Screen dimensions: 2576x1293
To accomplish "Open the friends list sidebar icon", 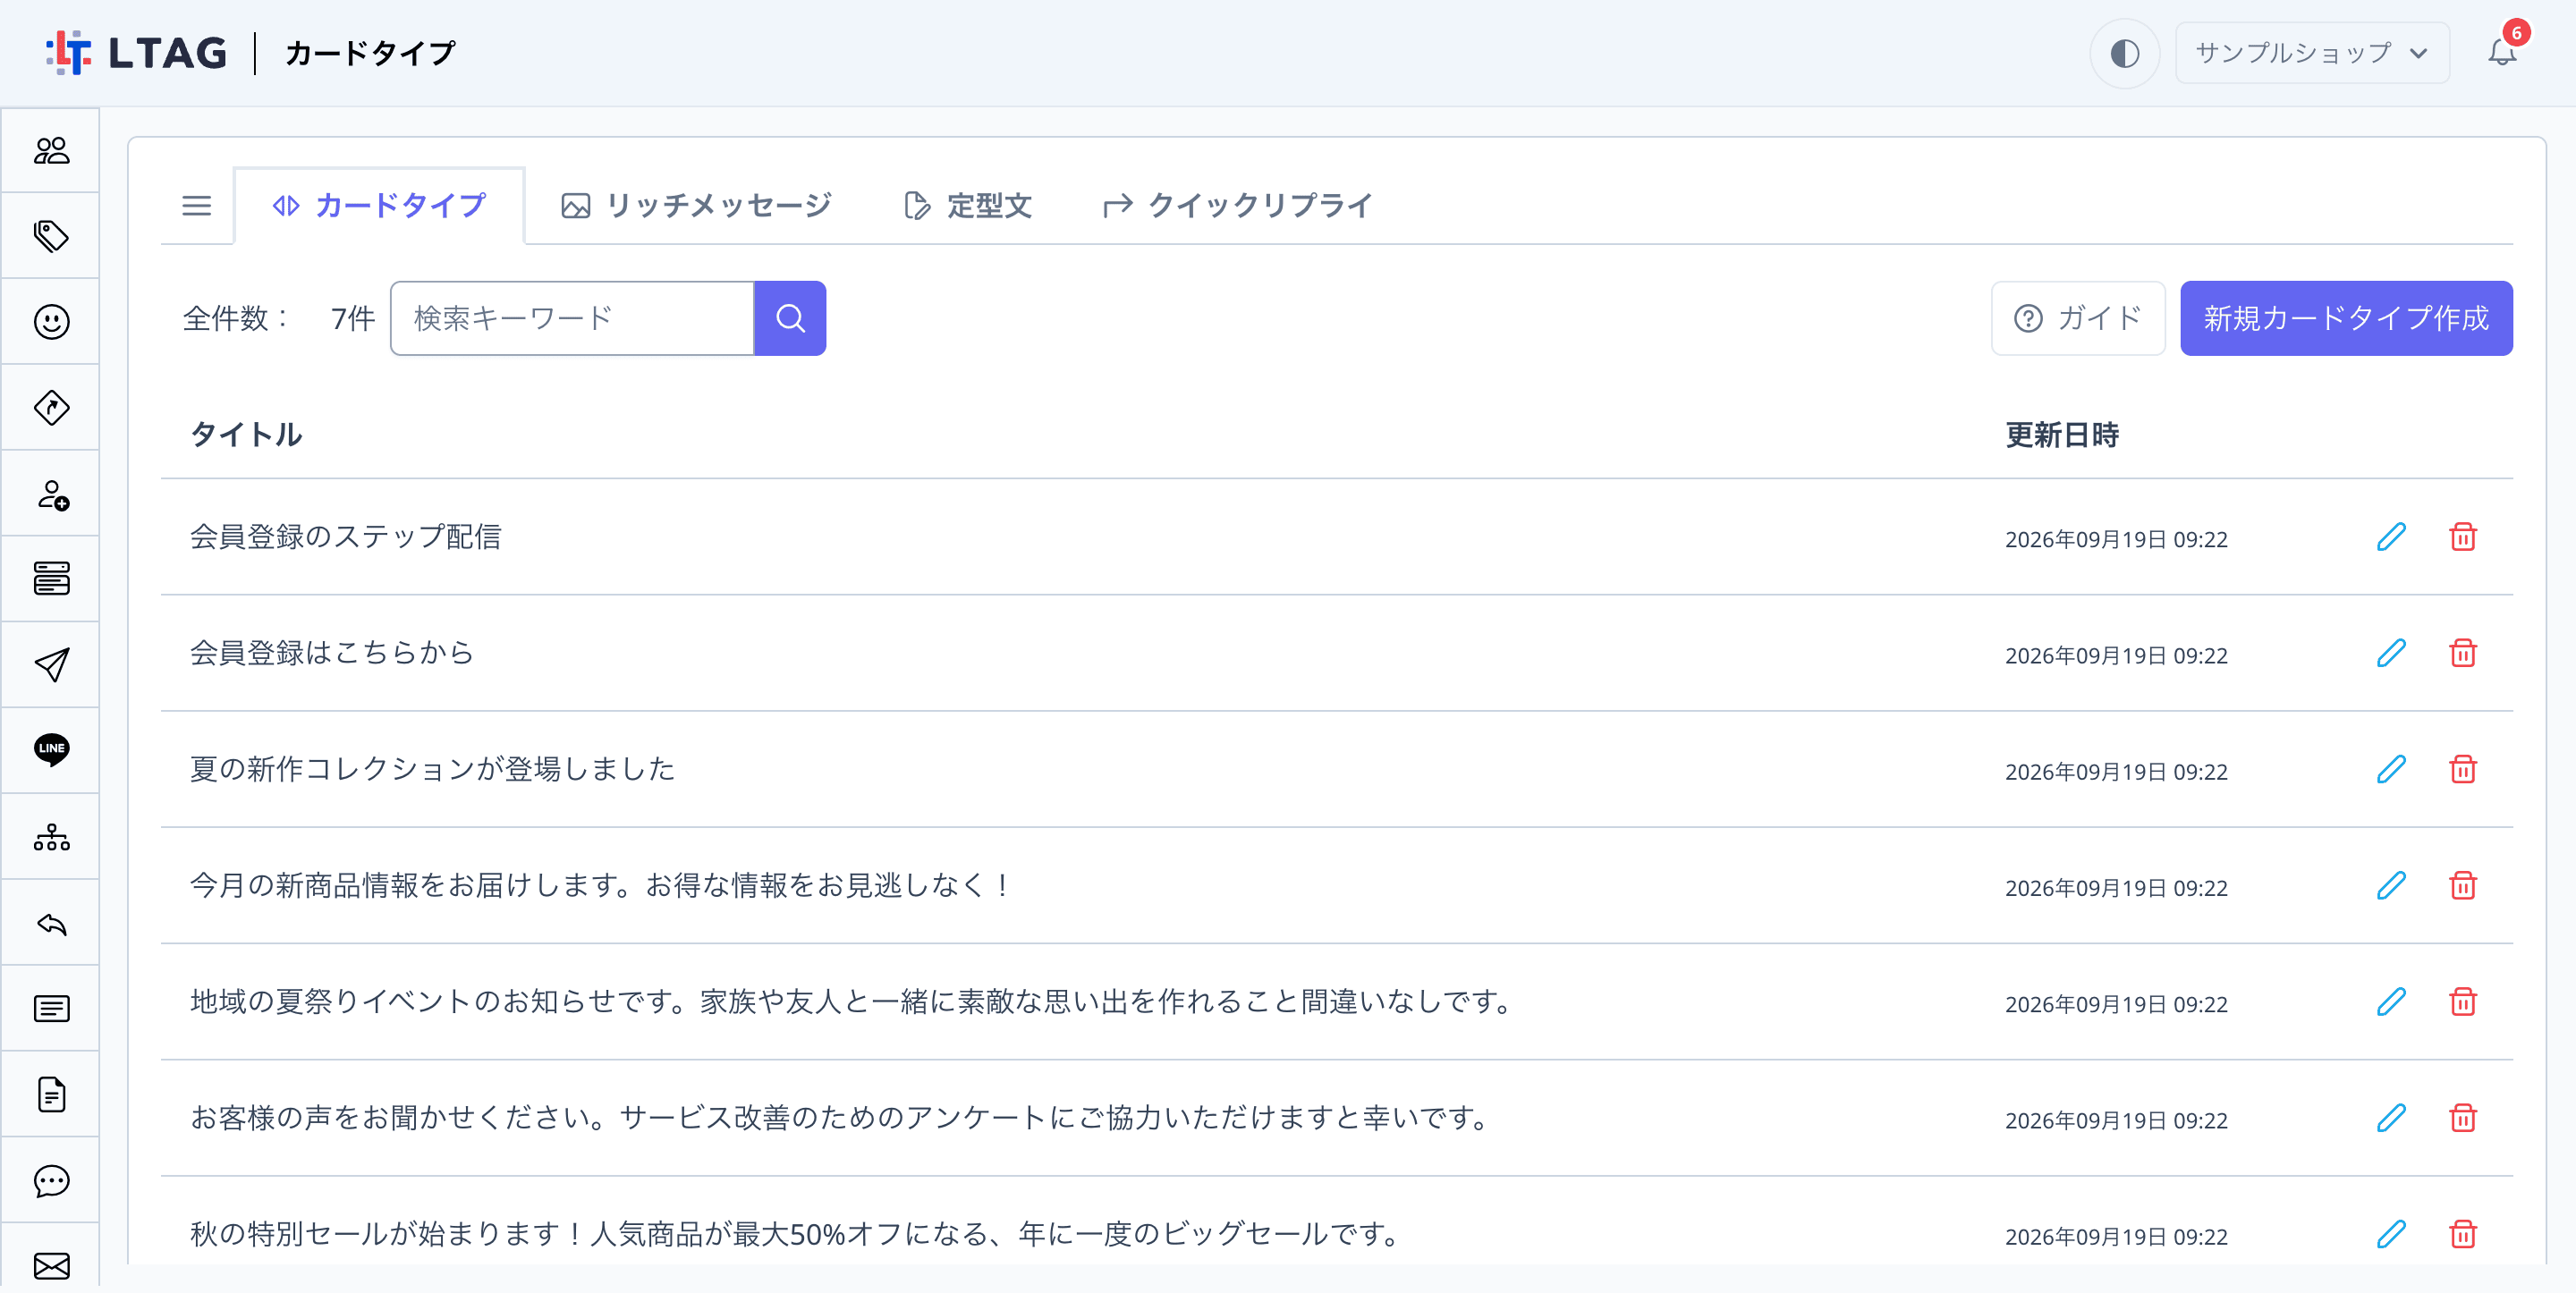I will [51, 150].
